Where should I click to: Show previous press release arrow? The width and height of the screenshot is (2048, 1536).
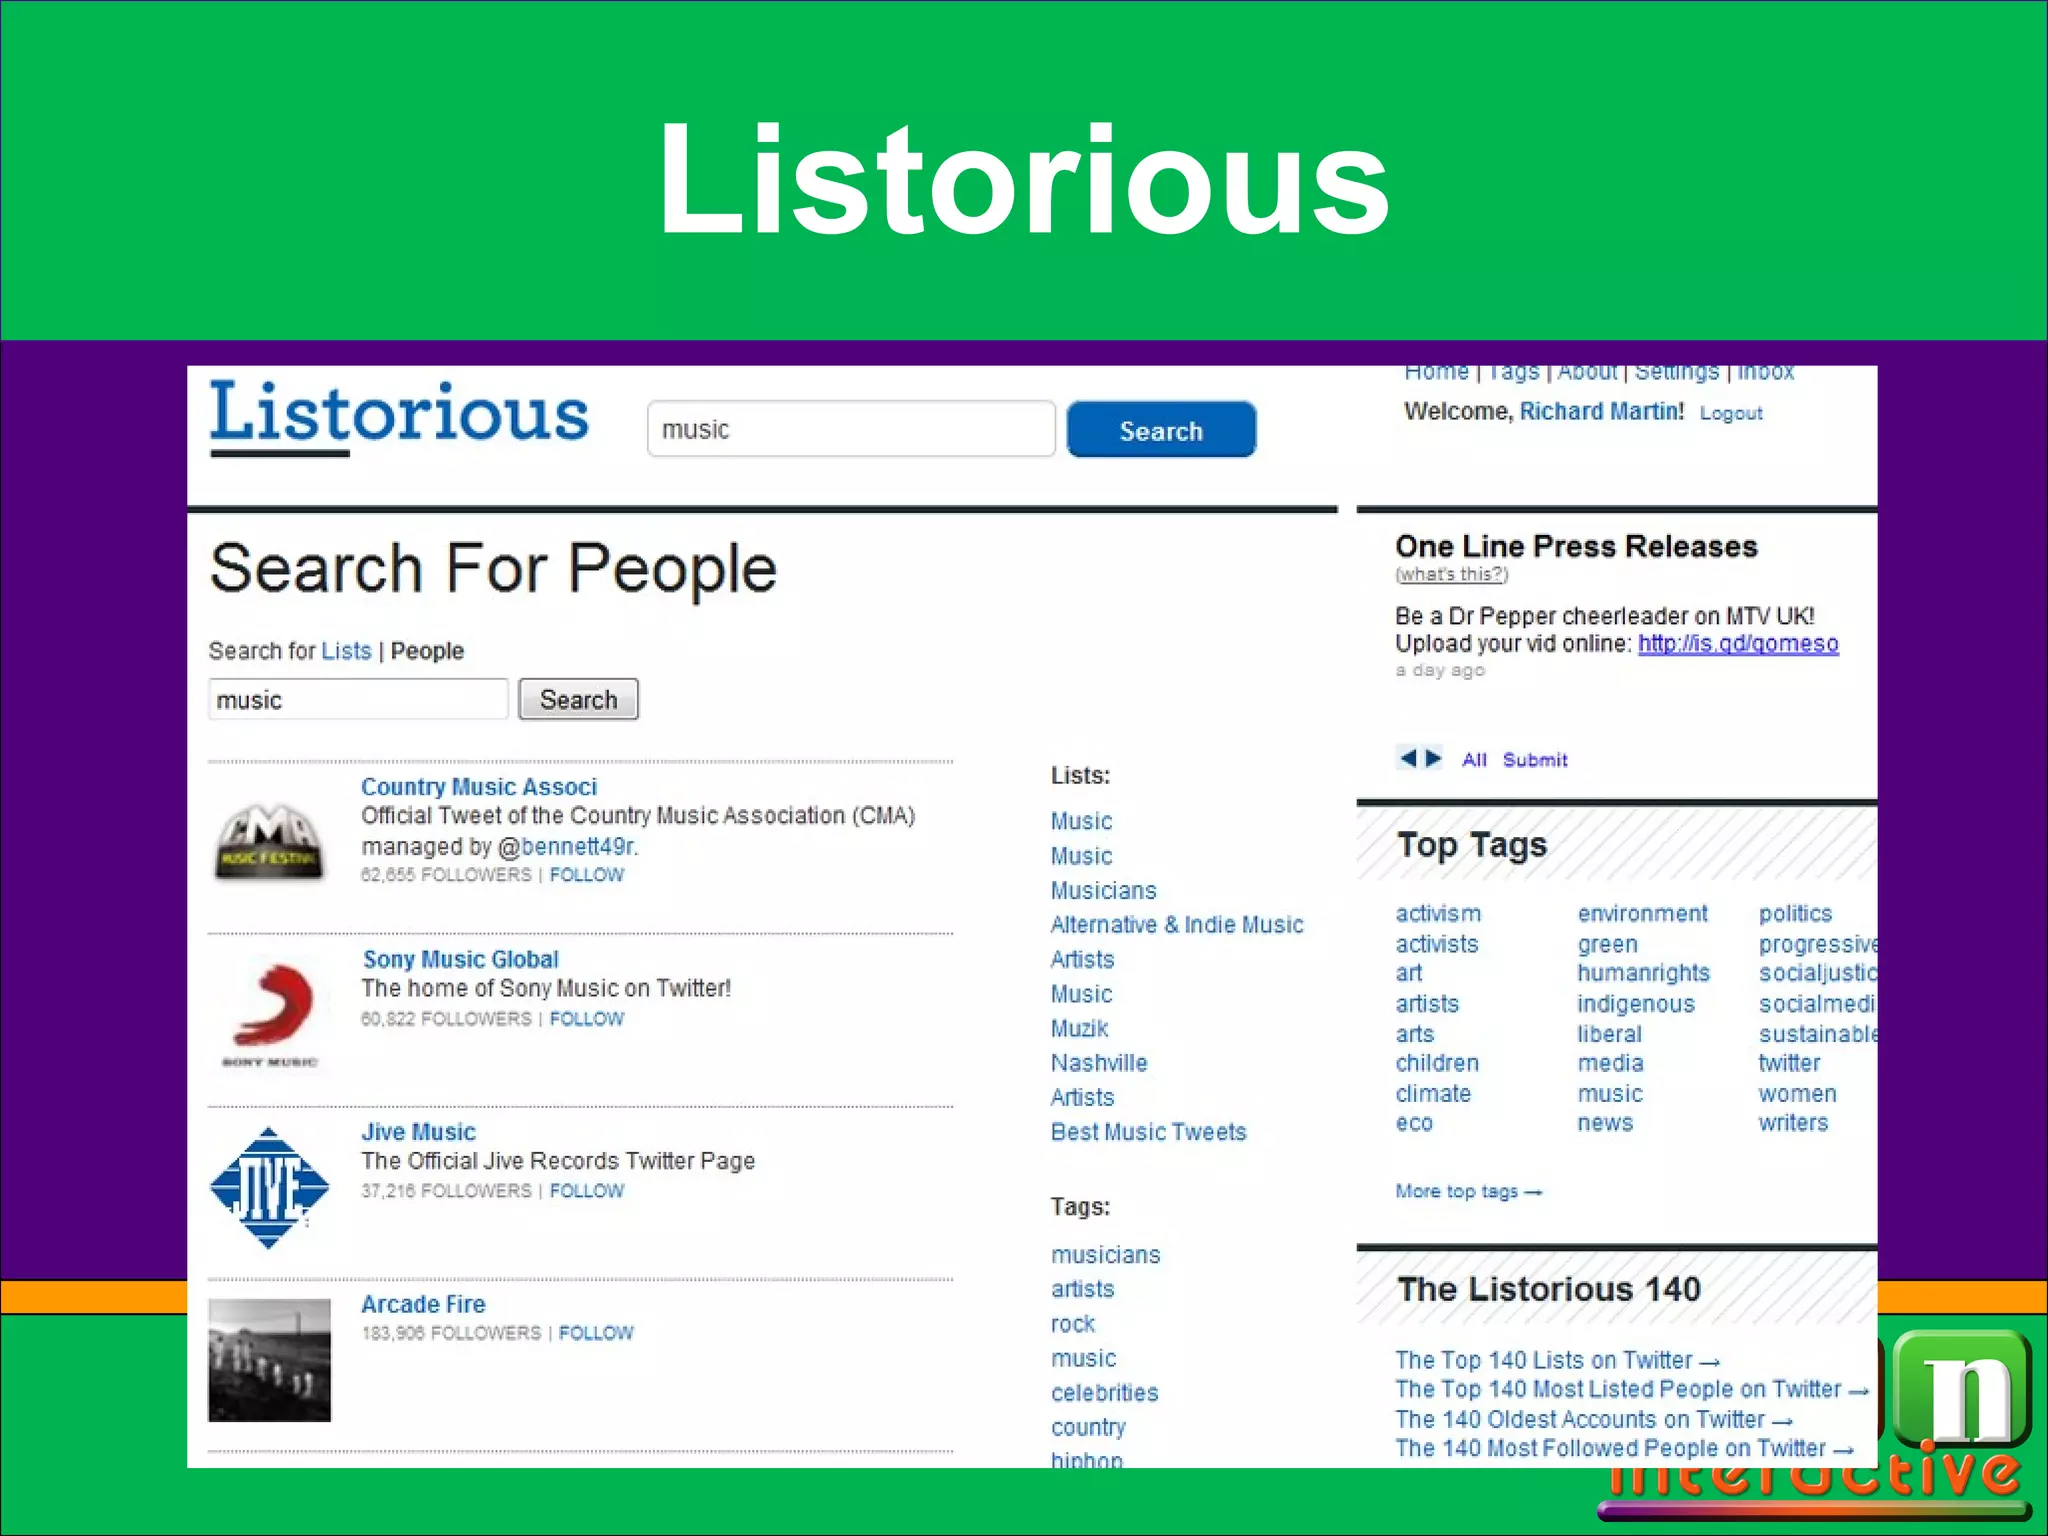(x=1408, y=758)
